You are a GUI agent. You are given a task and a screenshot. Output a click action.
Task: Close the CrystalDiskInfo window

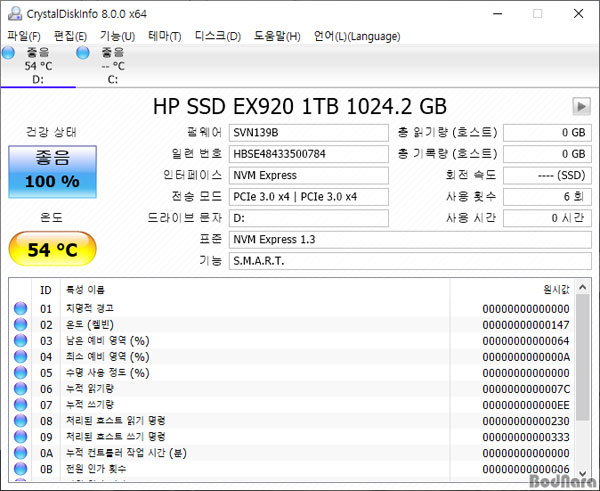click(579, 14)
